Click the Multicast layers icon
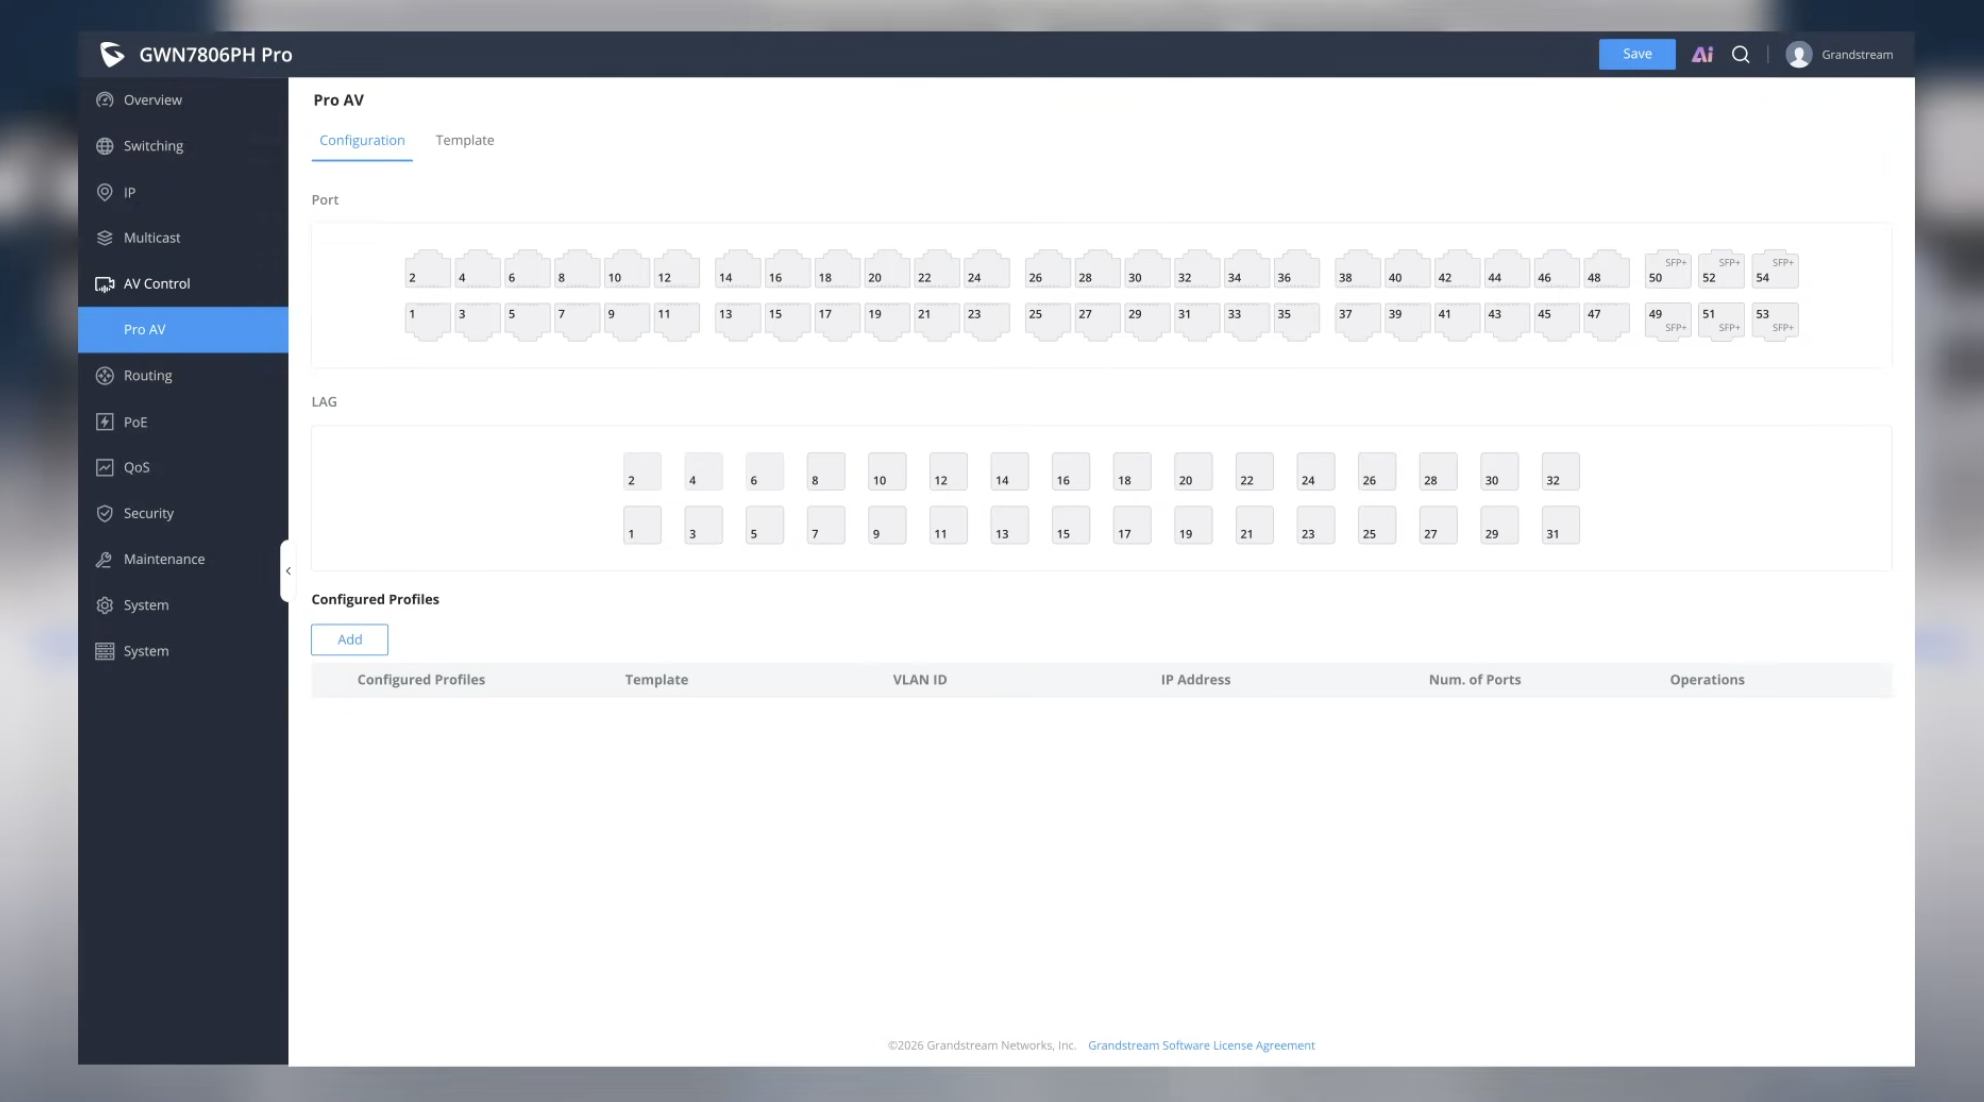Viewport: 1984px width, 1102px height. (x=104, y=238)
